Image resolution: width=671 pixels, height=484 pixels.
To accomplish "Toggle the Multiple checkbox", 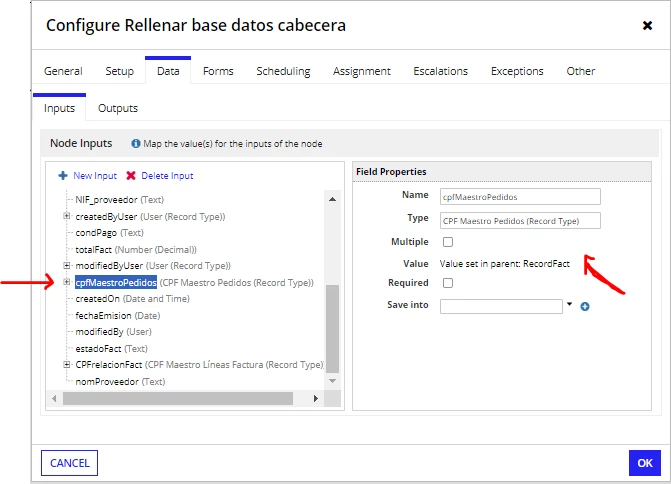I will click(448, 242).
